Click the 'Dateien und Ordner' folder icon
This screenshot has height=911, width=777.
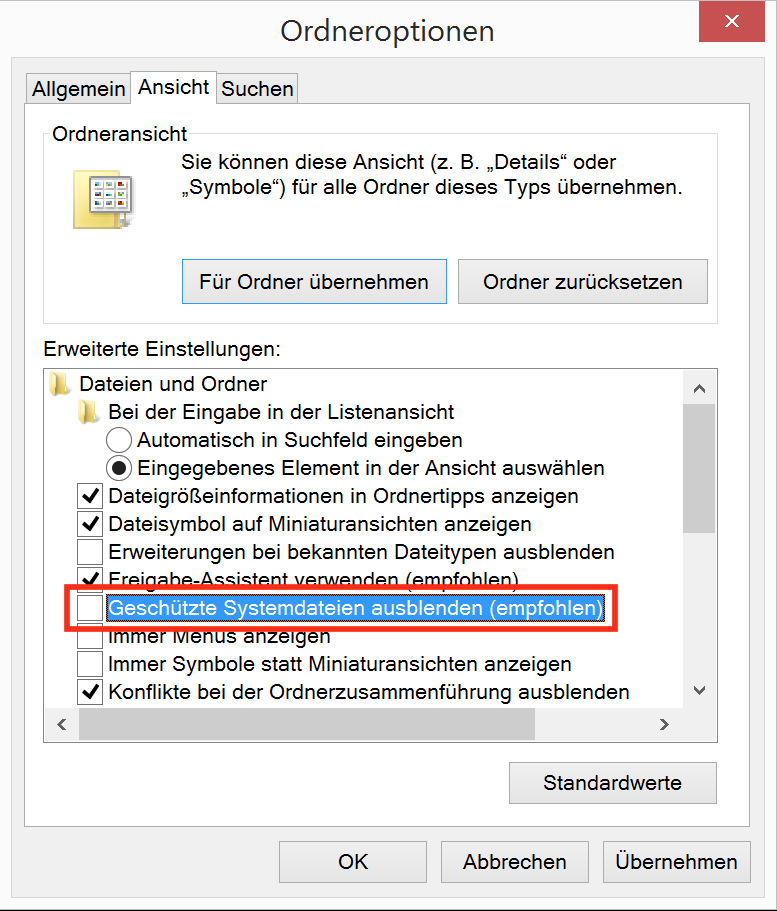(x=62, y=384)
